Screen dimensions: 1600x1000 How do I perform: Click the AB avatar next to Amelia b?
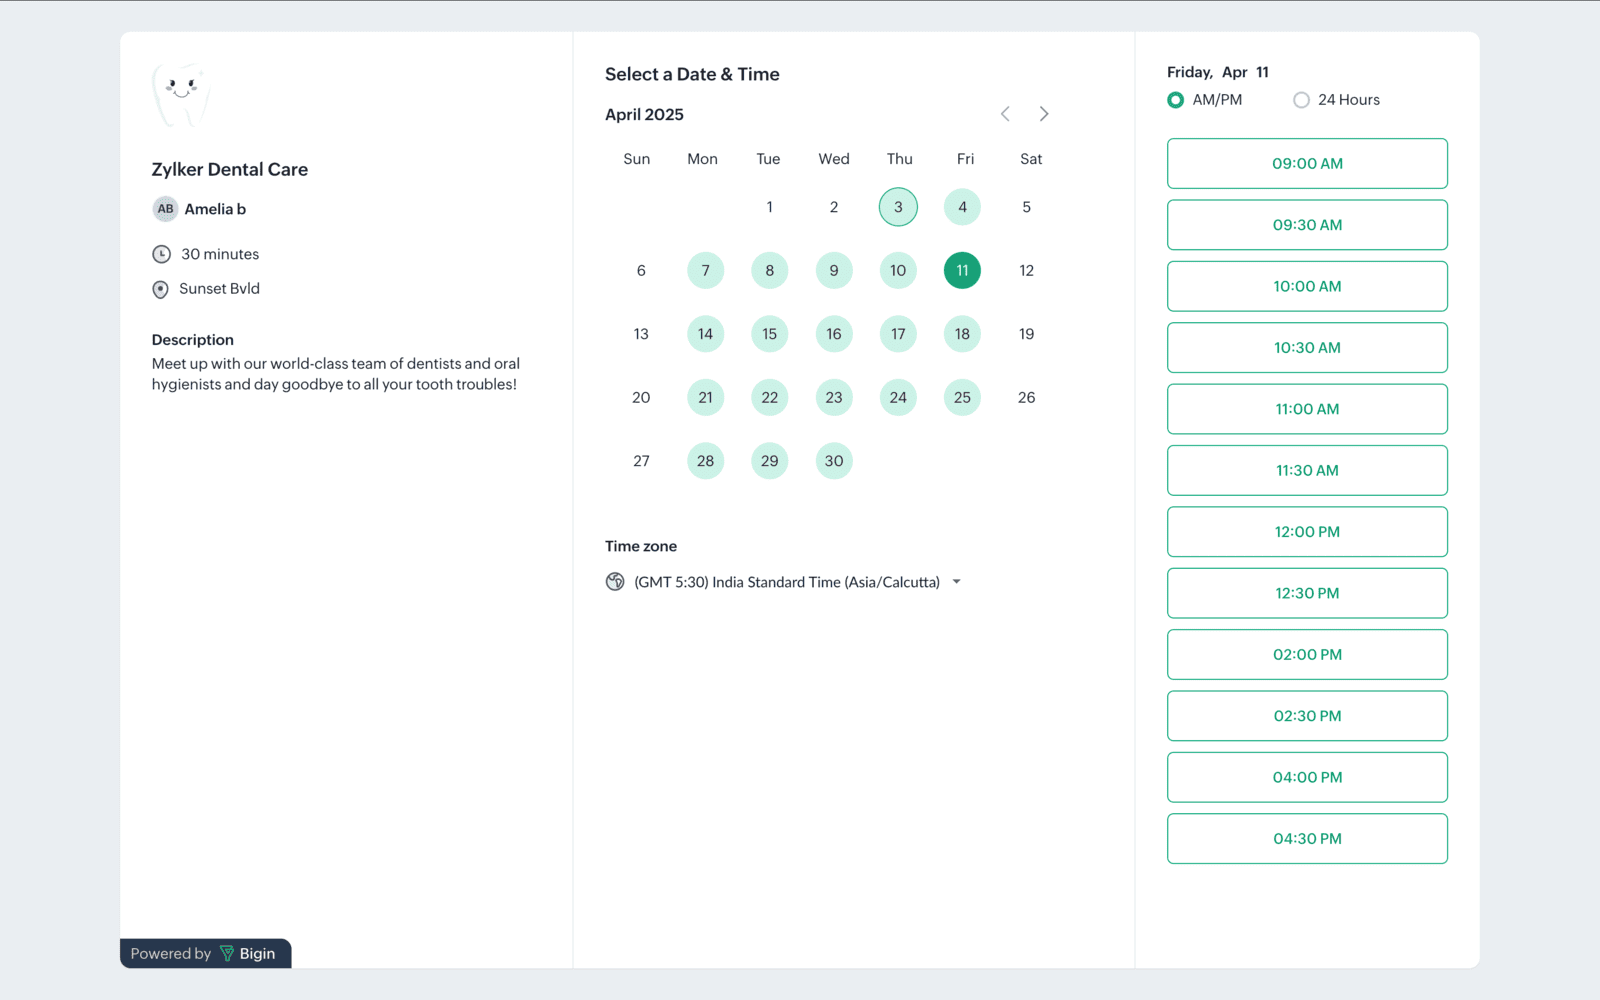165,209
